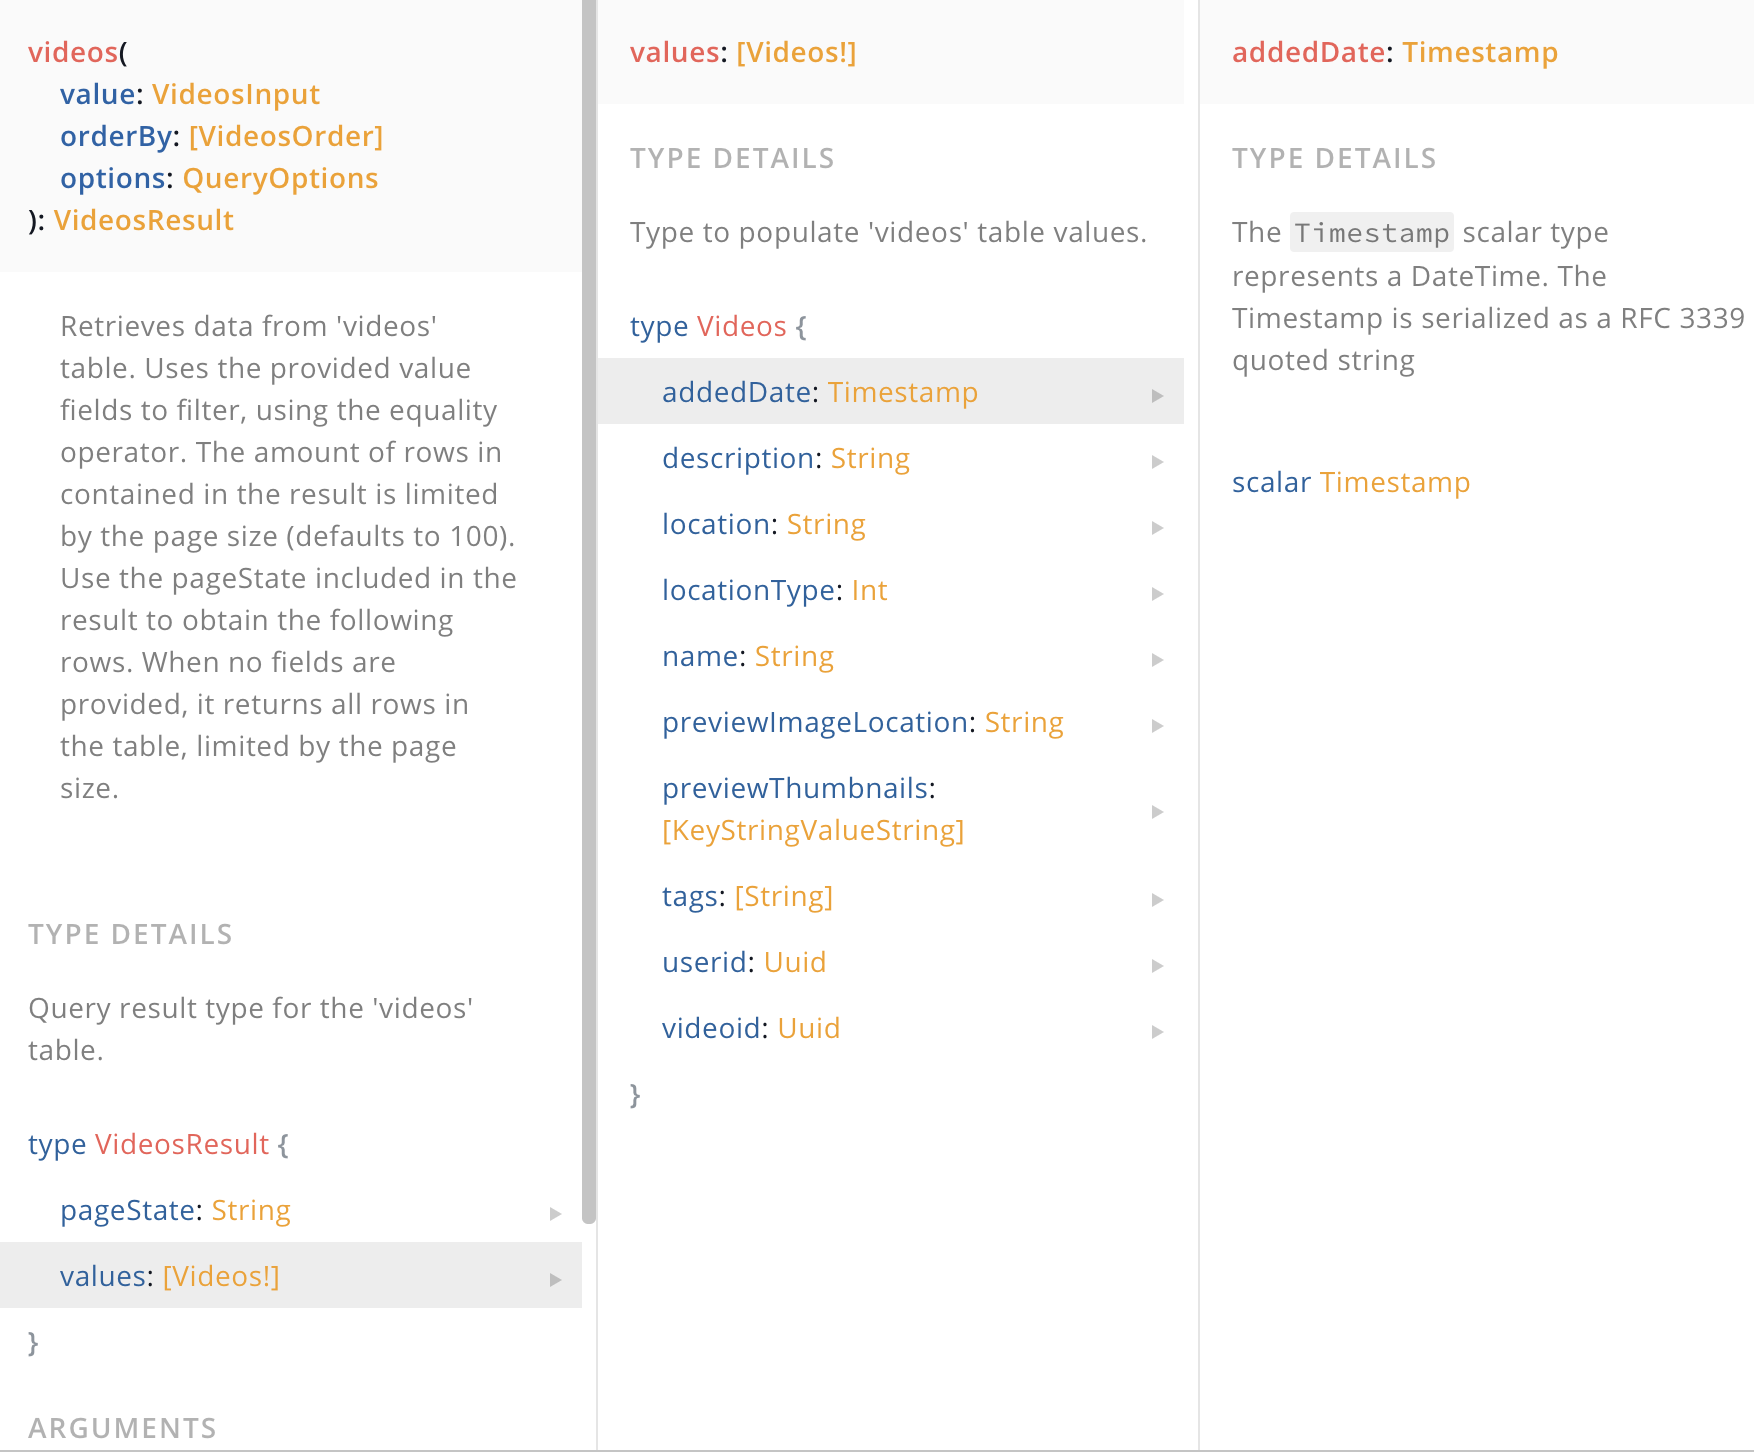Open the QueryOptions type
This screenshot has height=1452, width=1754.
click(281, 178)
